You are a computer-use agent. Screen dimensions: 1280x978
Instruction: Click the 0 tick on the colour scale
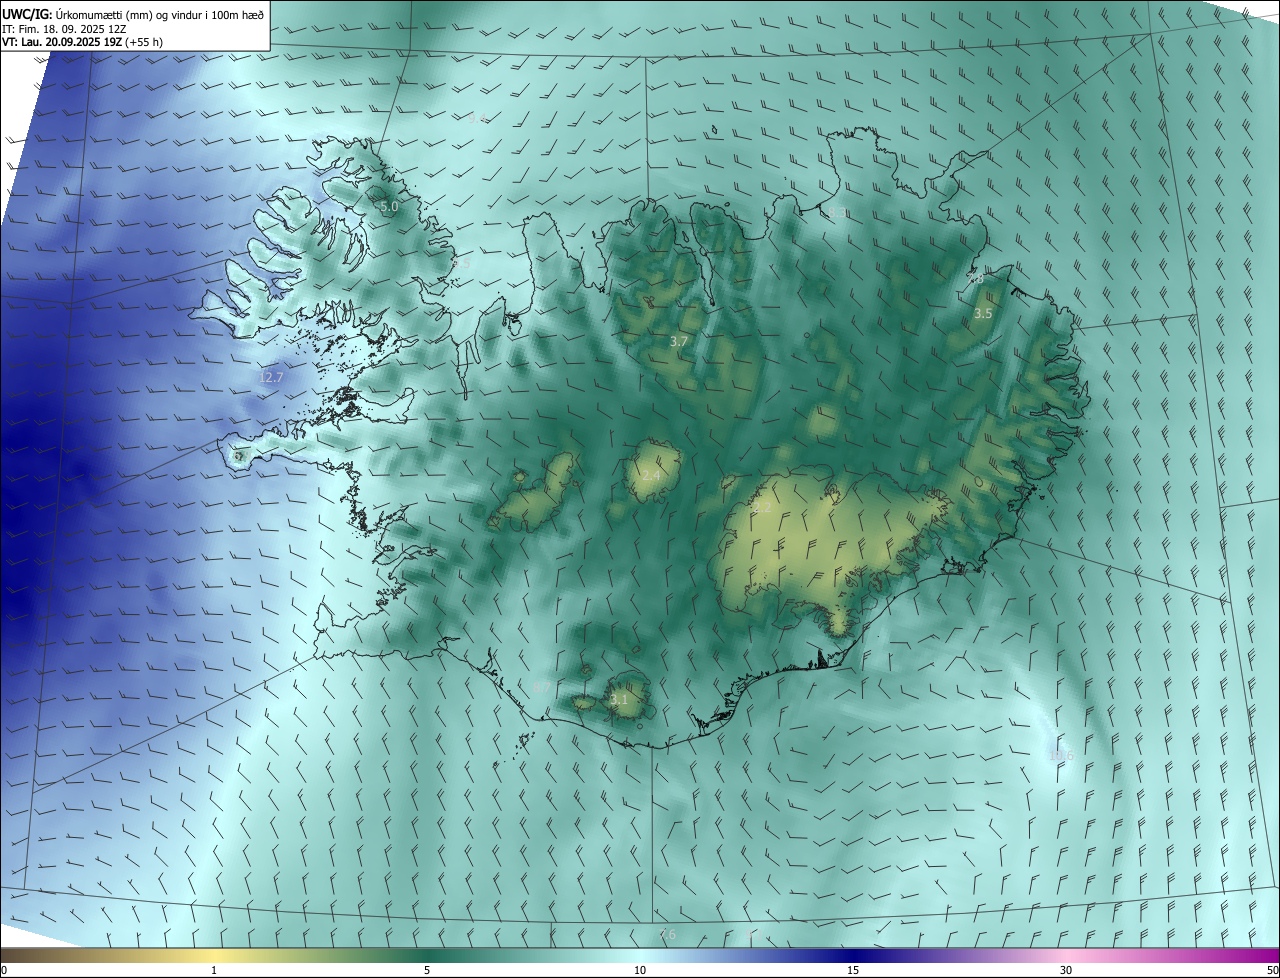[3, 971]
